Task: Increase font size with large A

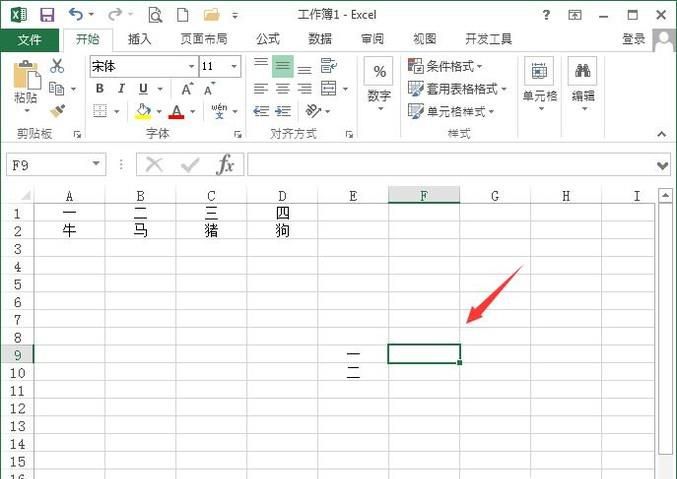Action: click(x=187, y=89)
